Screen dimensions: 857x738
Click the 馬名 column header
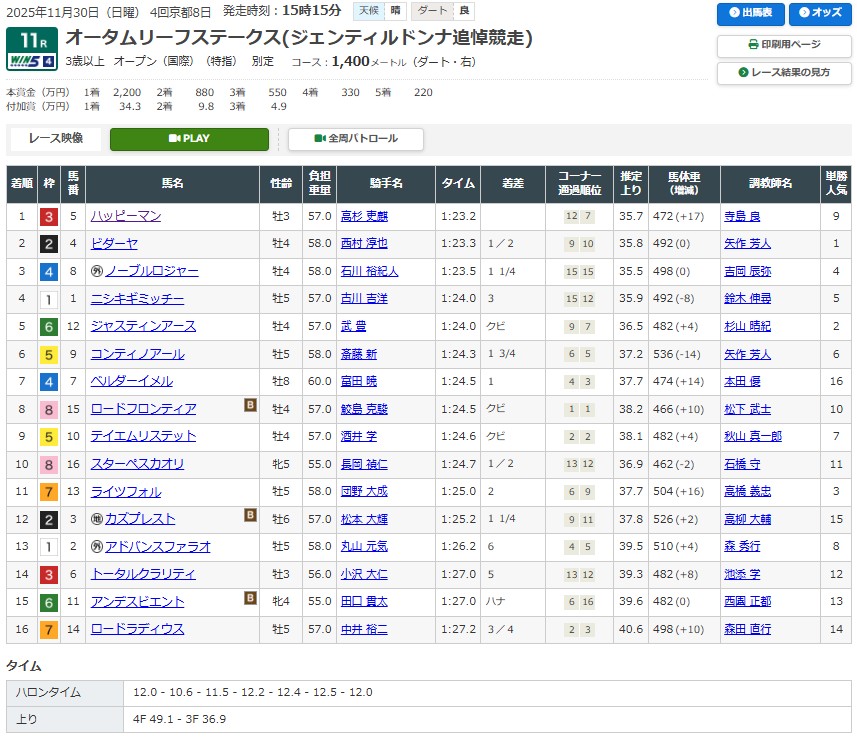coord(172,183)
